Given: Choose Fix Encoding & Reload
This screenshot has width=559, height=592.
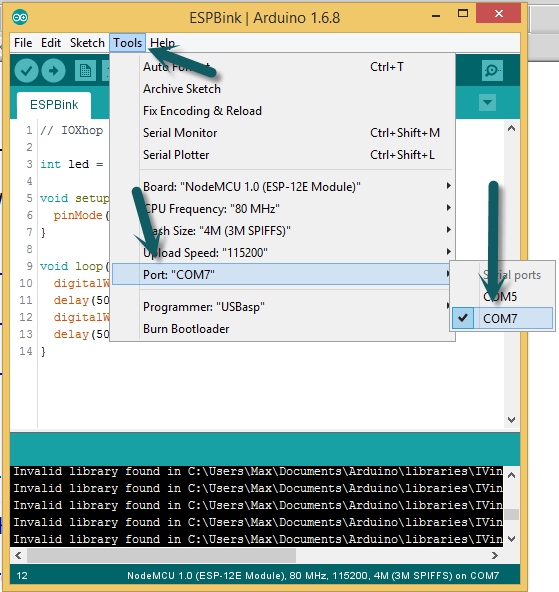Looking at the screenshot, I should click(x=282, y=111).
